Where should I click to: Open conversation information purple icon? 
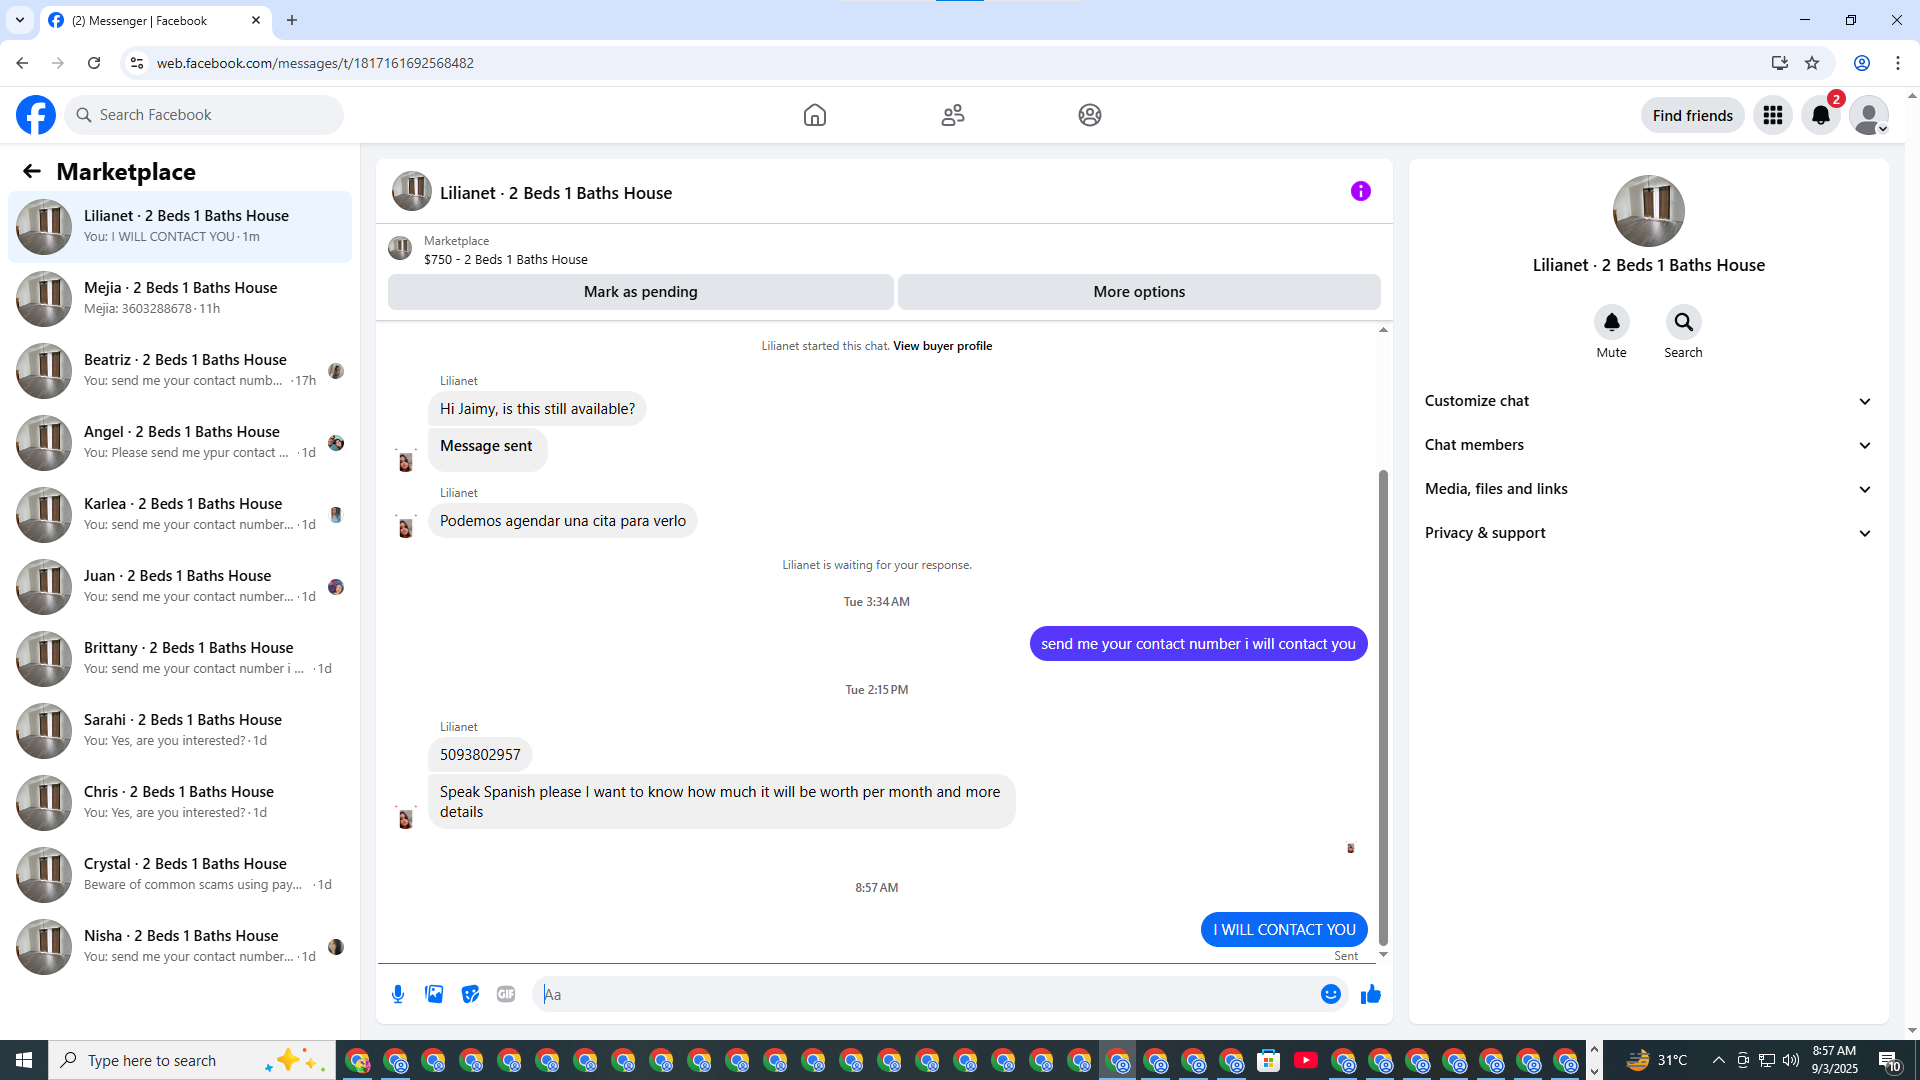click(x=1361, y=191)
